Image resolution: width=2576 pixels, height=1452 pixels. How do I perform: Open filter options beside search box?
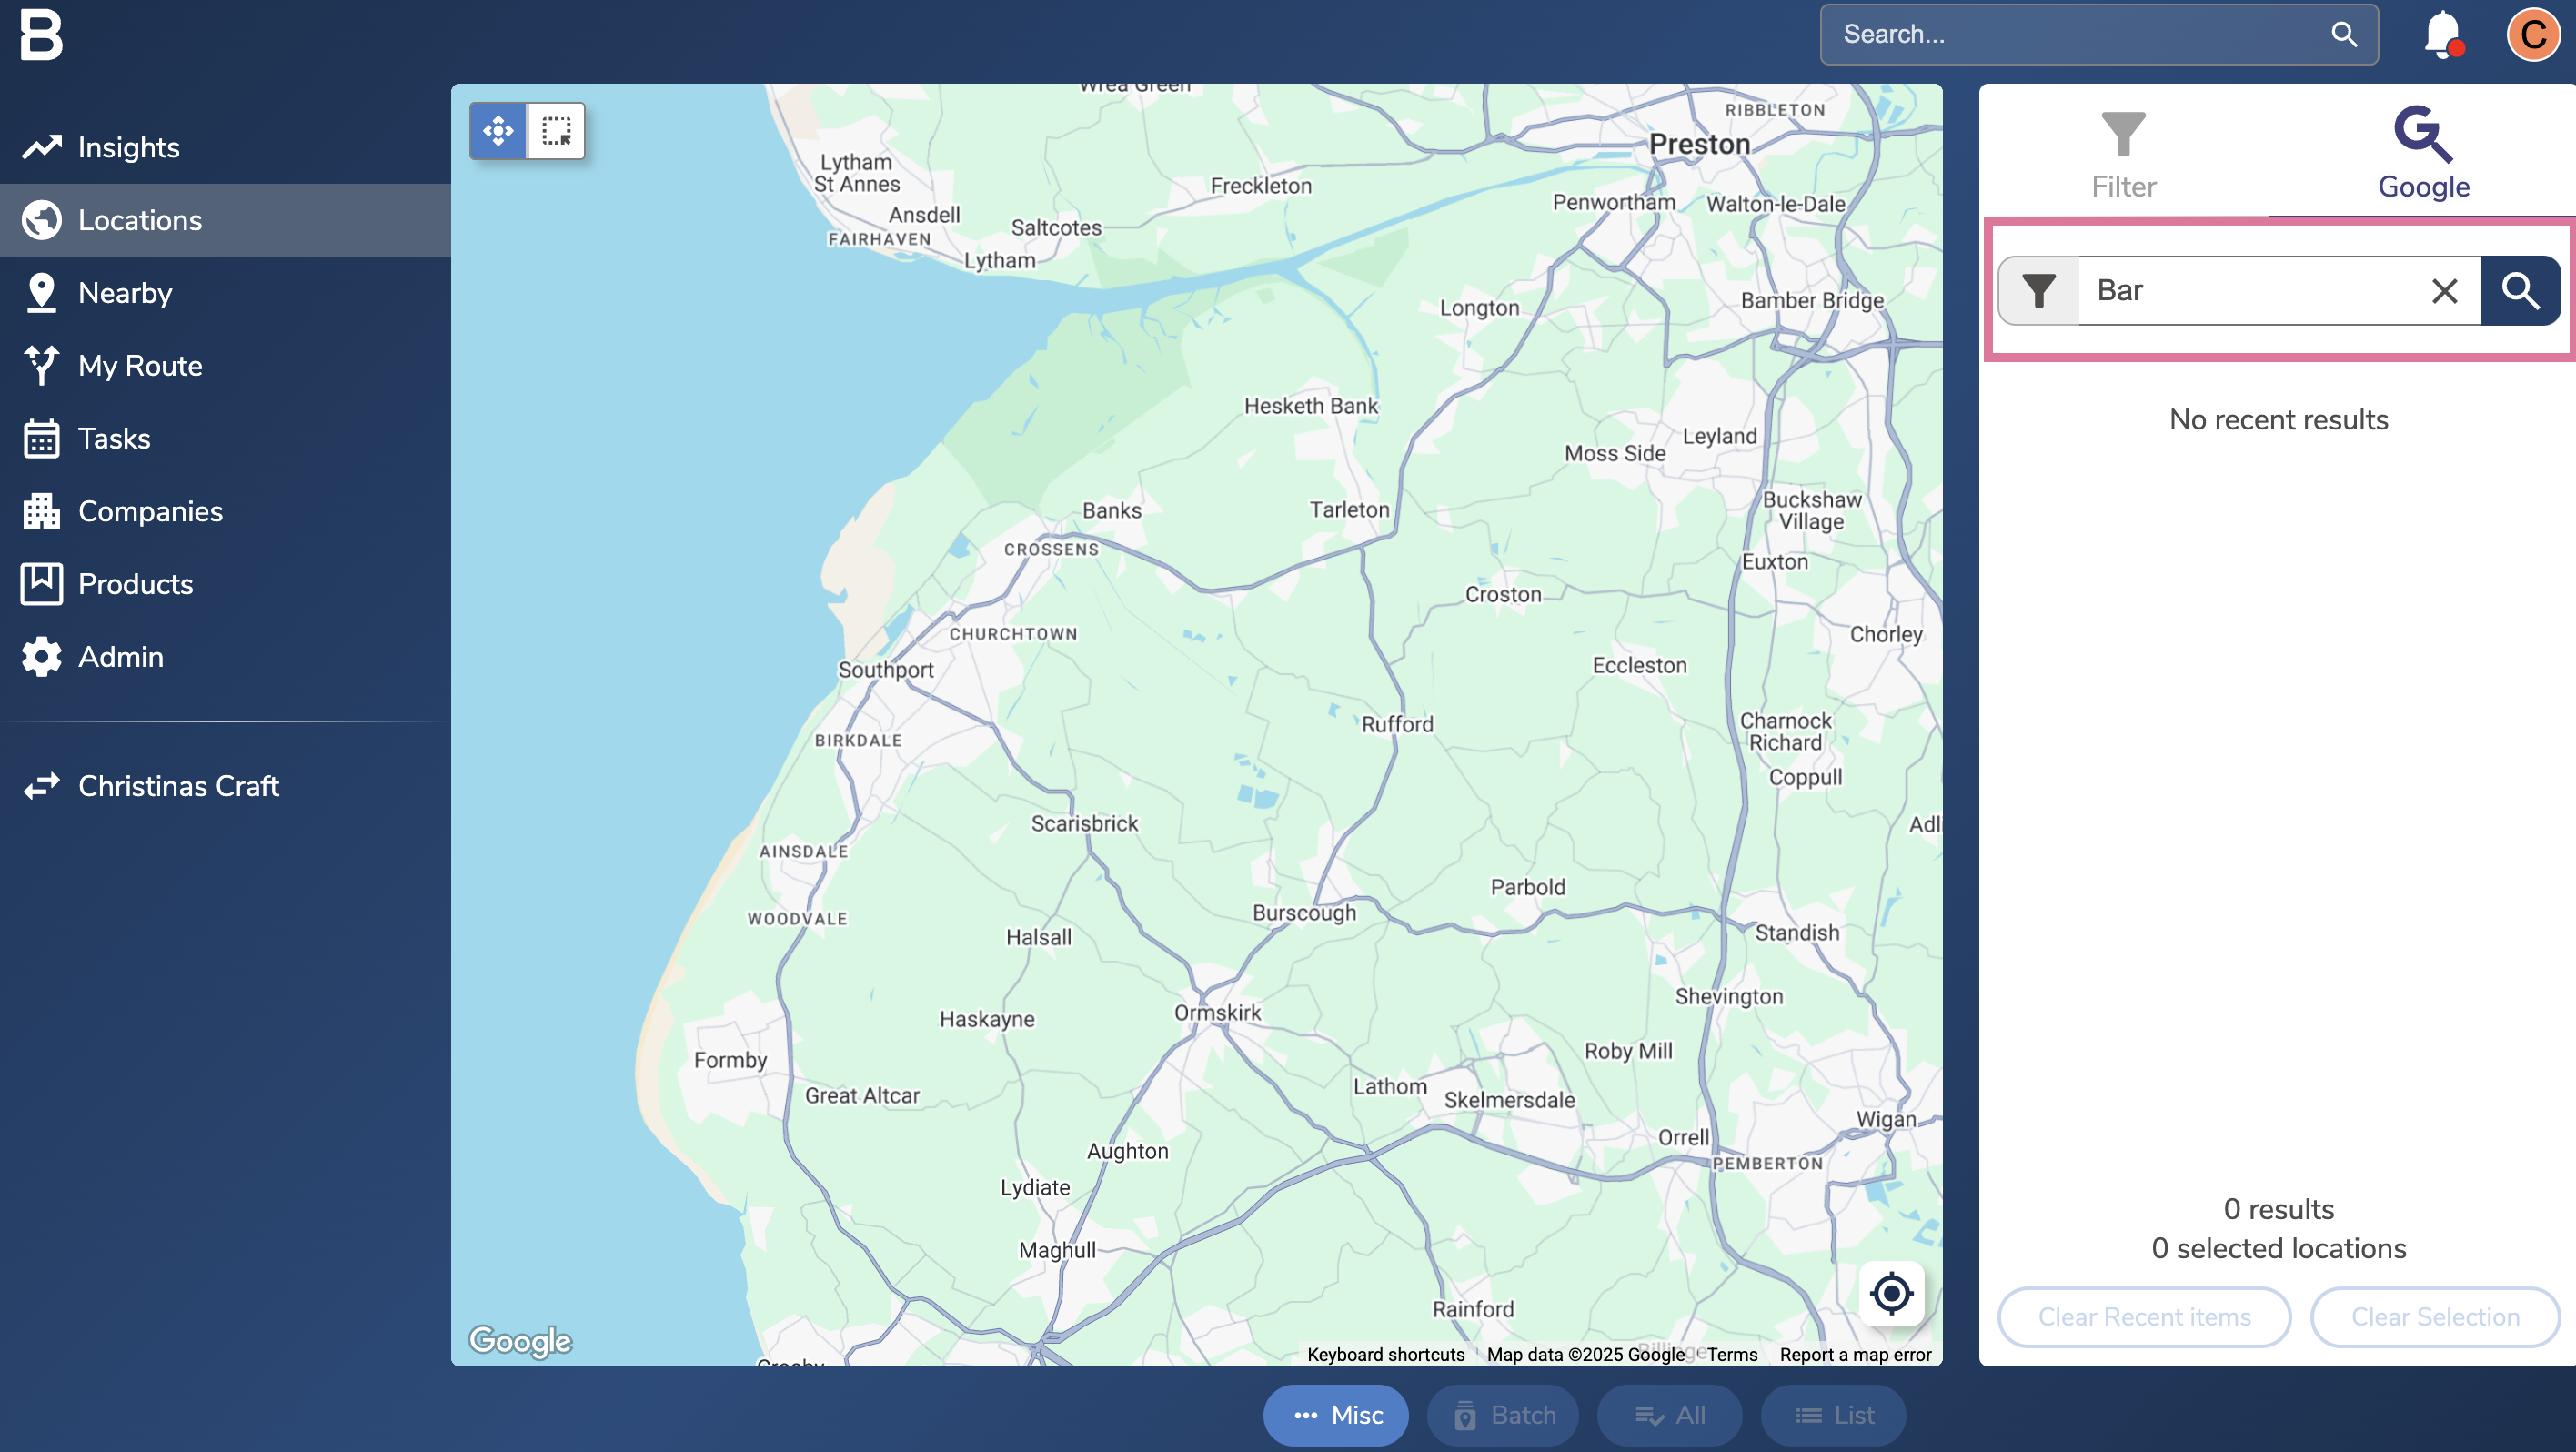point(2038,291)
